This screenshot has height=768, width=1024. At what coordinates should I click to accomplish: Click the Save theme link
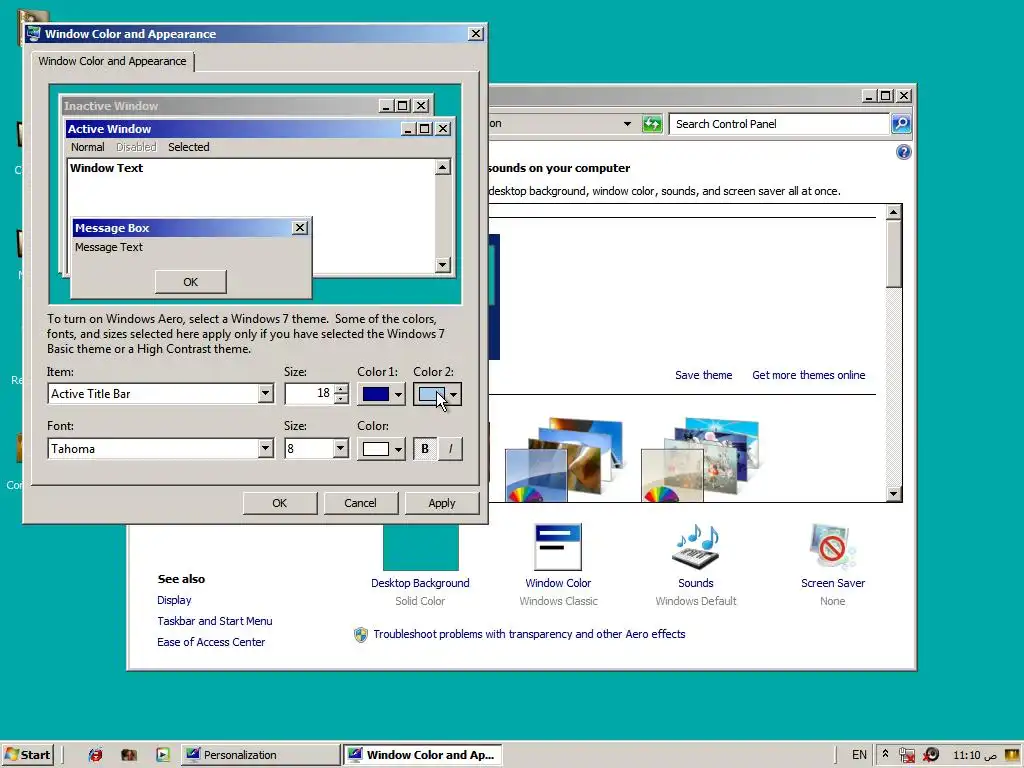pos(703,375)
